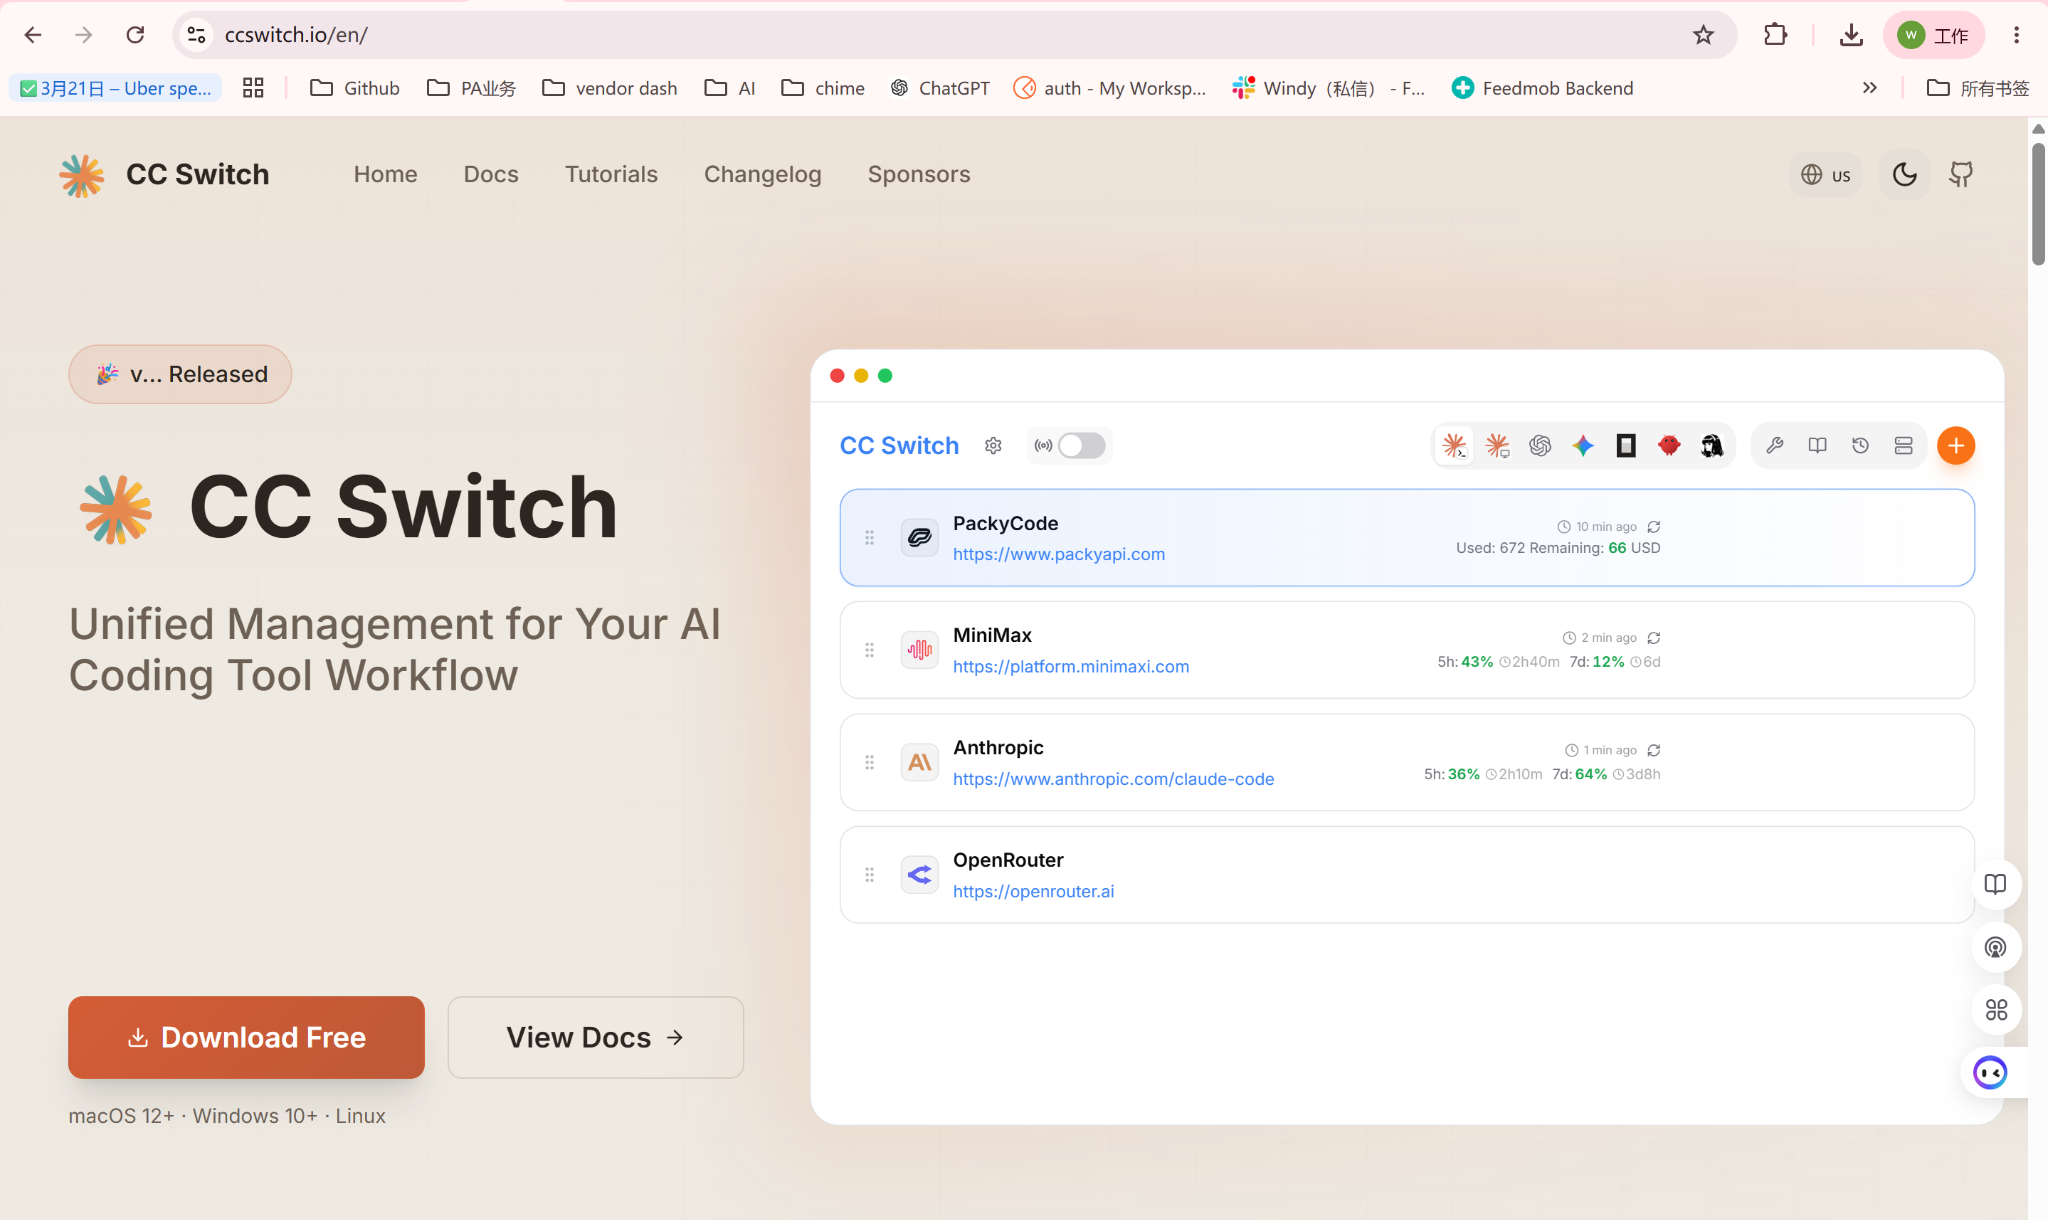Open the Chrome three-dot menu

click(2016, 35)
